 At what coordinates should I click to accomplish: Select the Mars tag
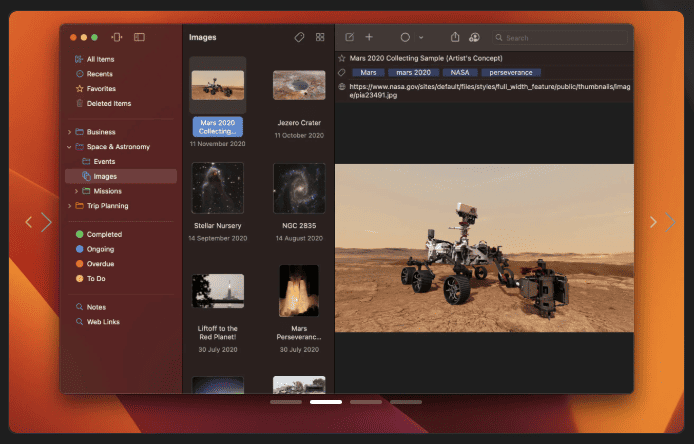click(x=368, y=73)
